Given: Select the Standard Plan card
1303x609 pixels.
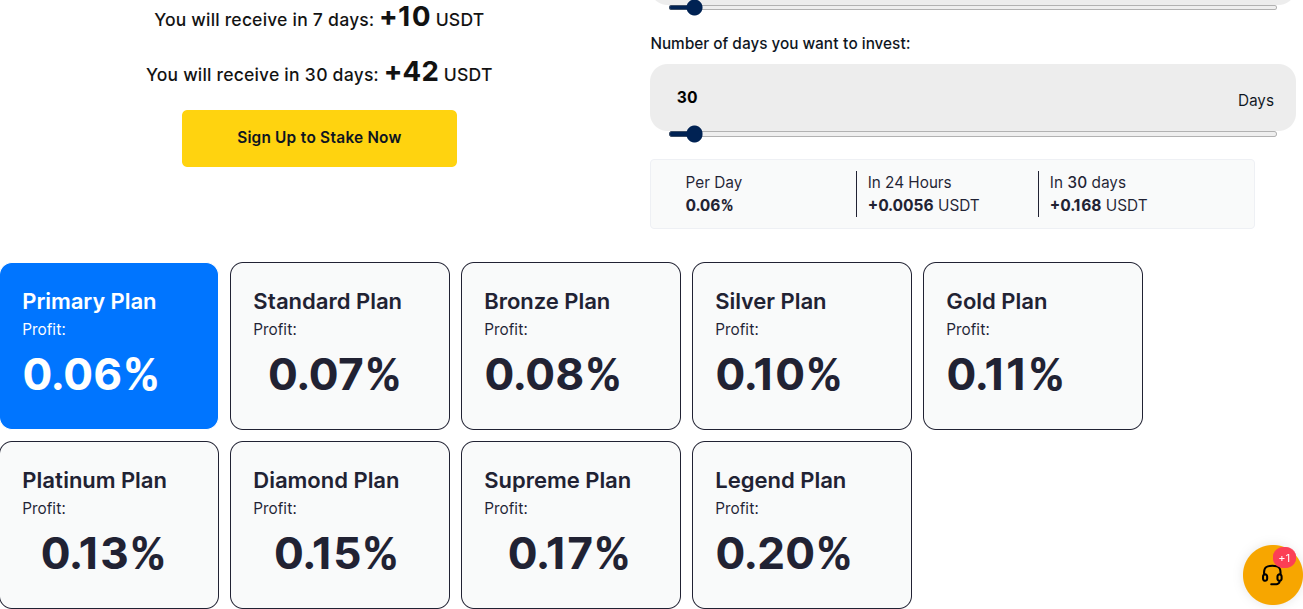Looking at the screenshot, I should pos(340,346).
